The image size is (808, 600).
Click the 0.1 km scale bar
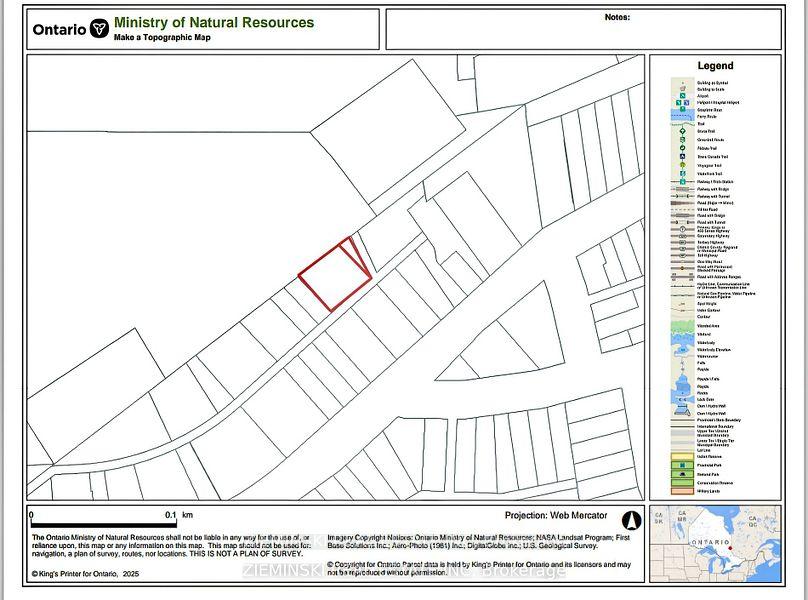pos(104,524)
